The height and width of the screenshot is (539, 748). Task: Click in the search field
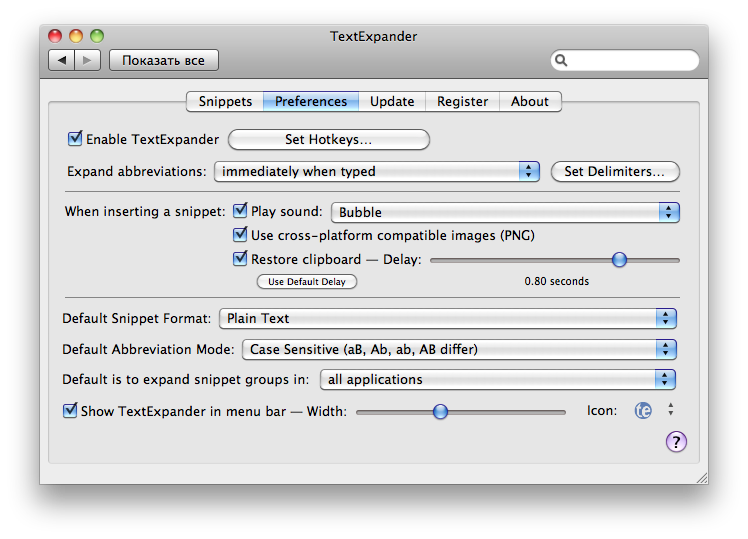[625, 60]
